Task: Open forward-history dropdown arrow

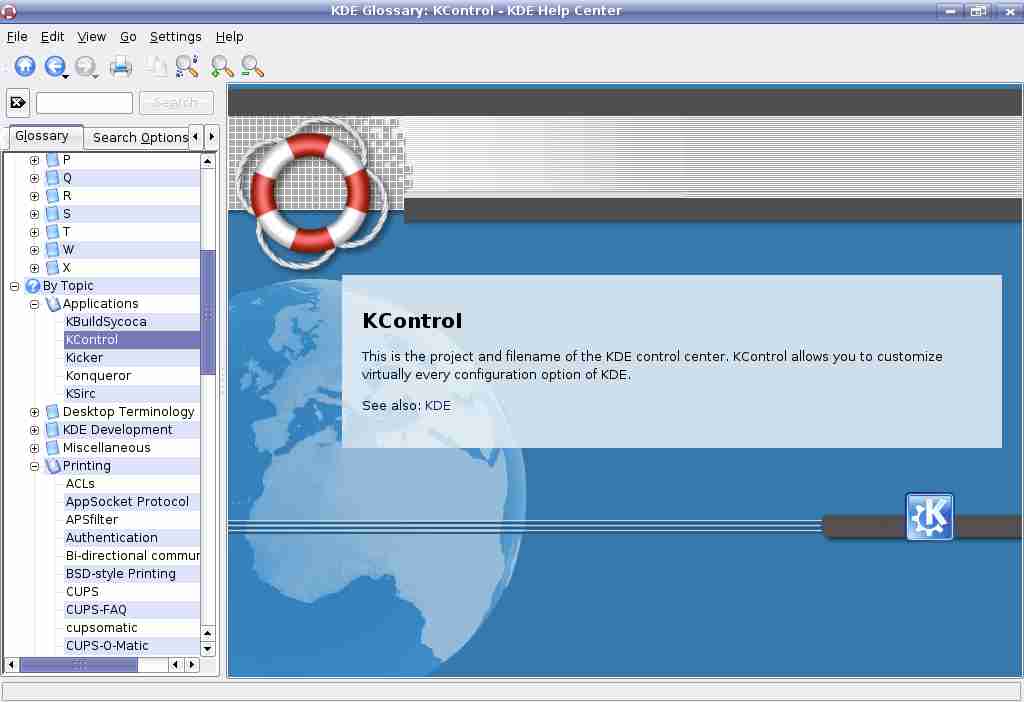Action: click(x=96, y=77)
